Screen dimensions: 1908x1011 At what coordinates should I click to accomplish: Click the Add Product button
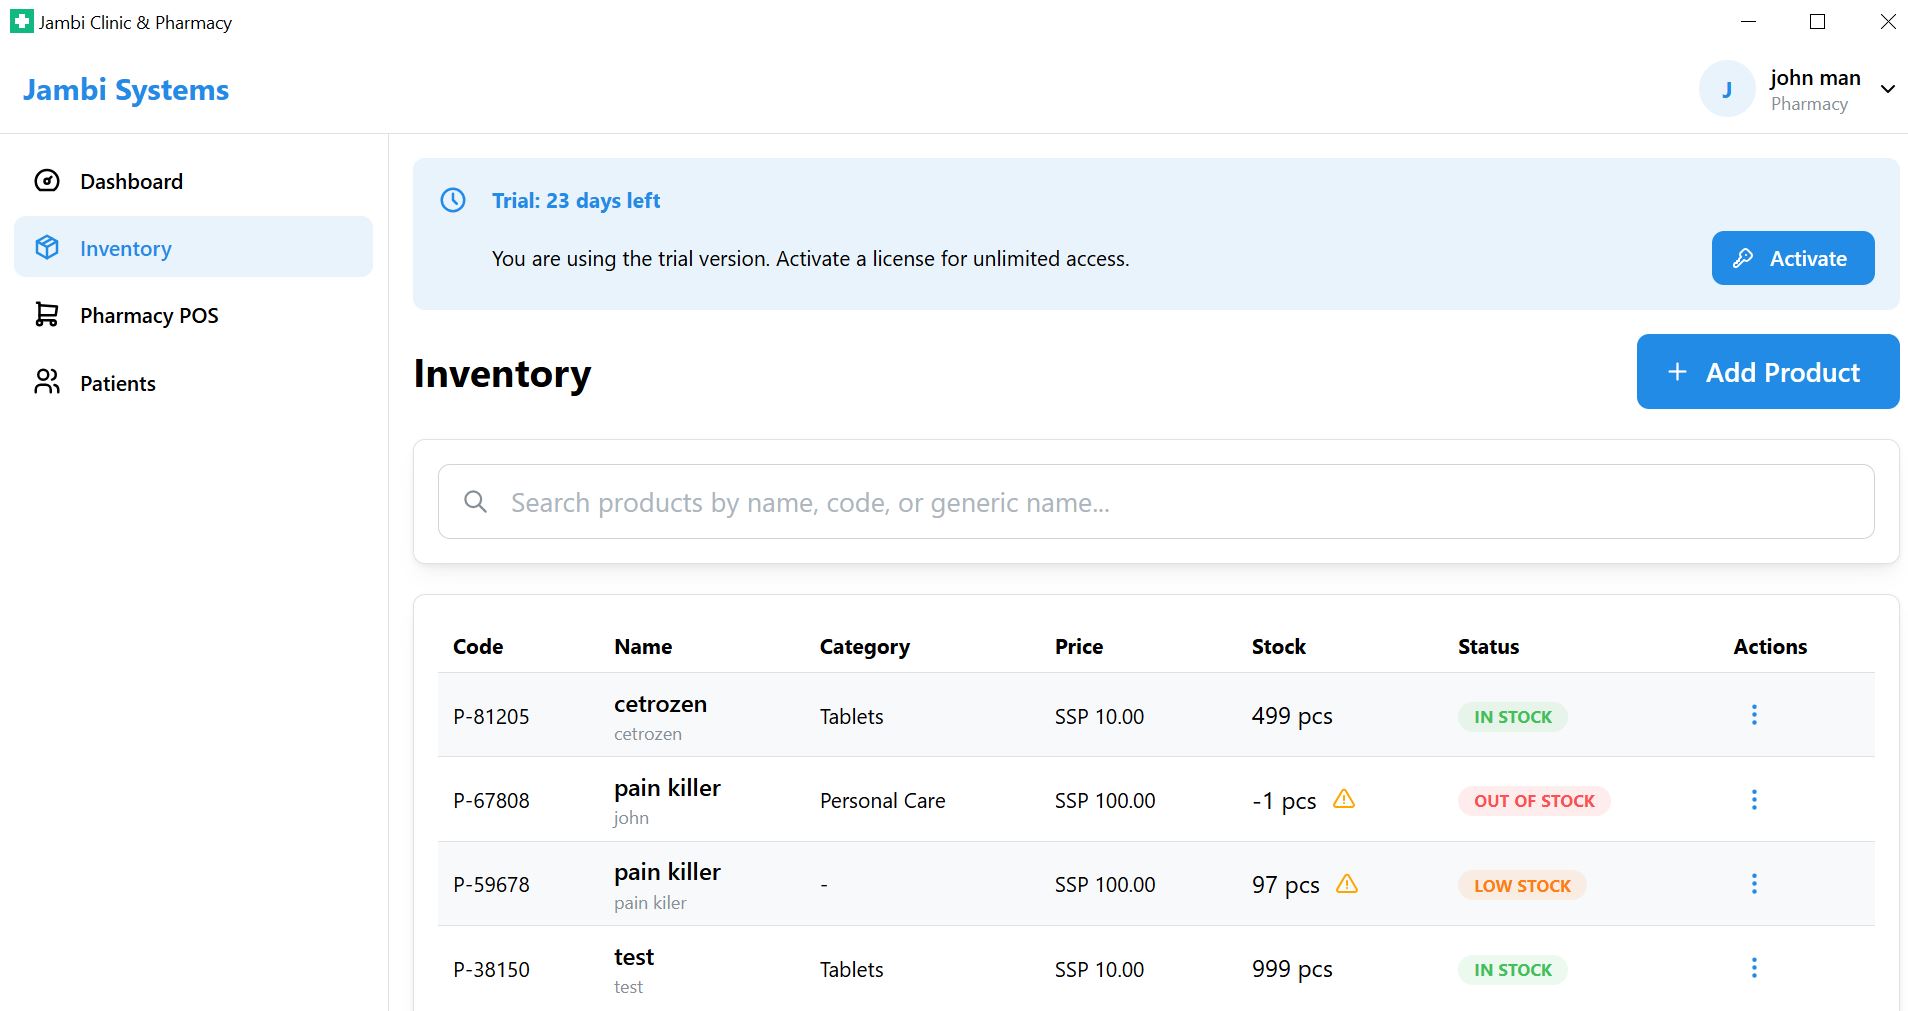point(1767,372)
